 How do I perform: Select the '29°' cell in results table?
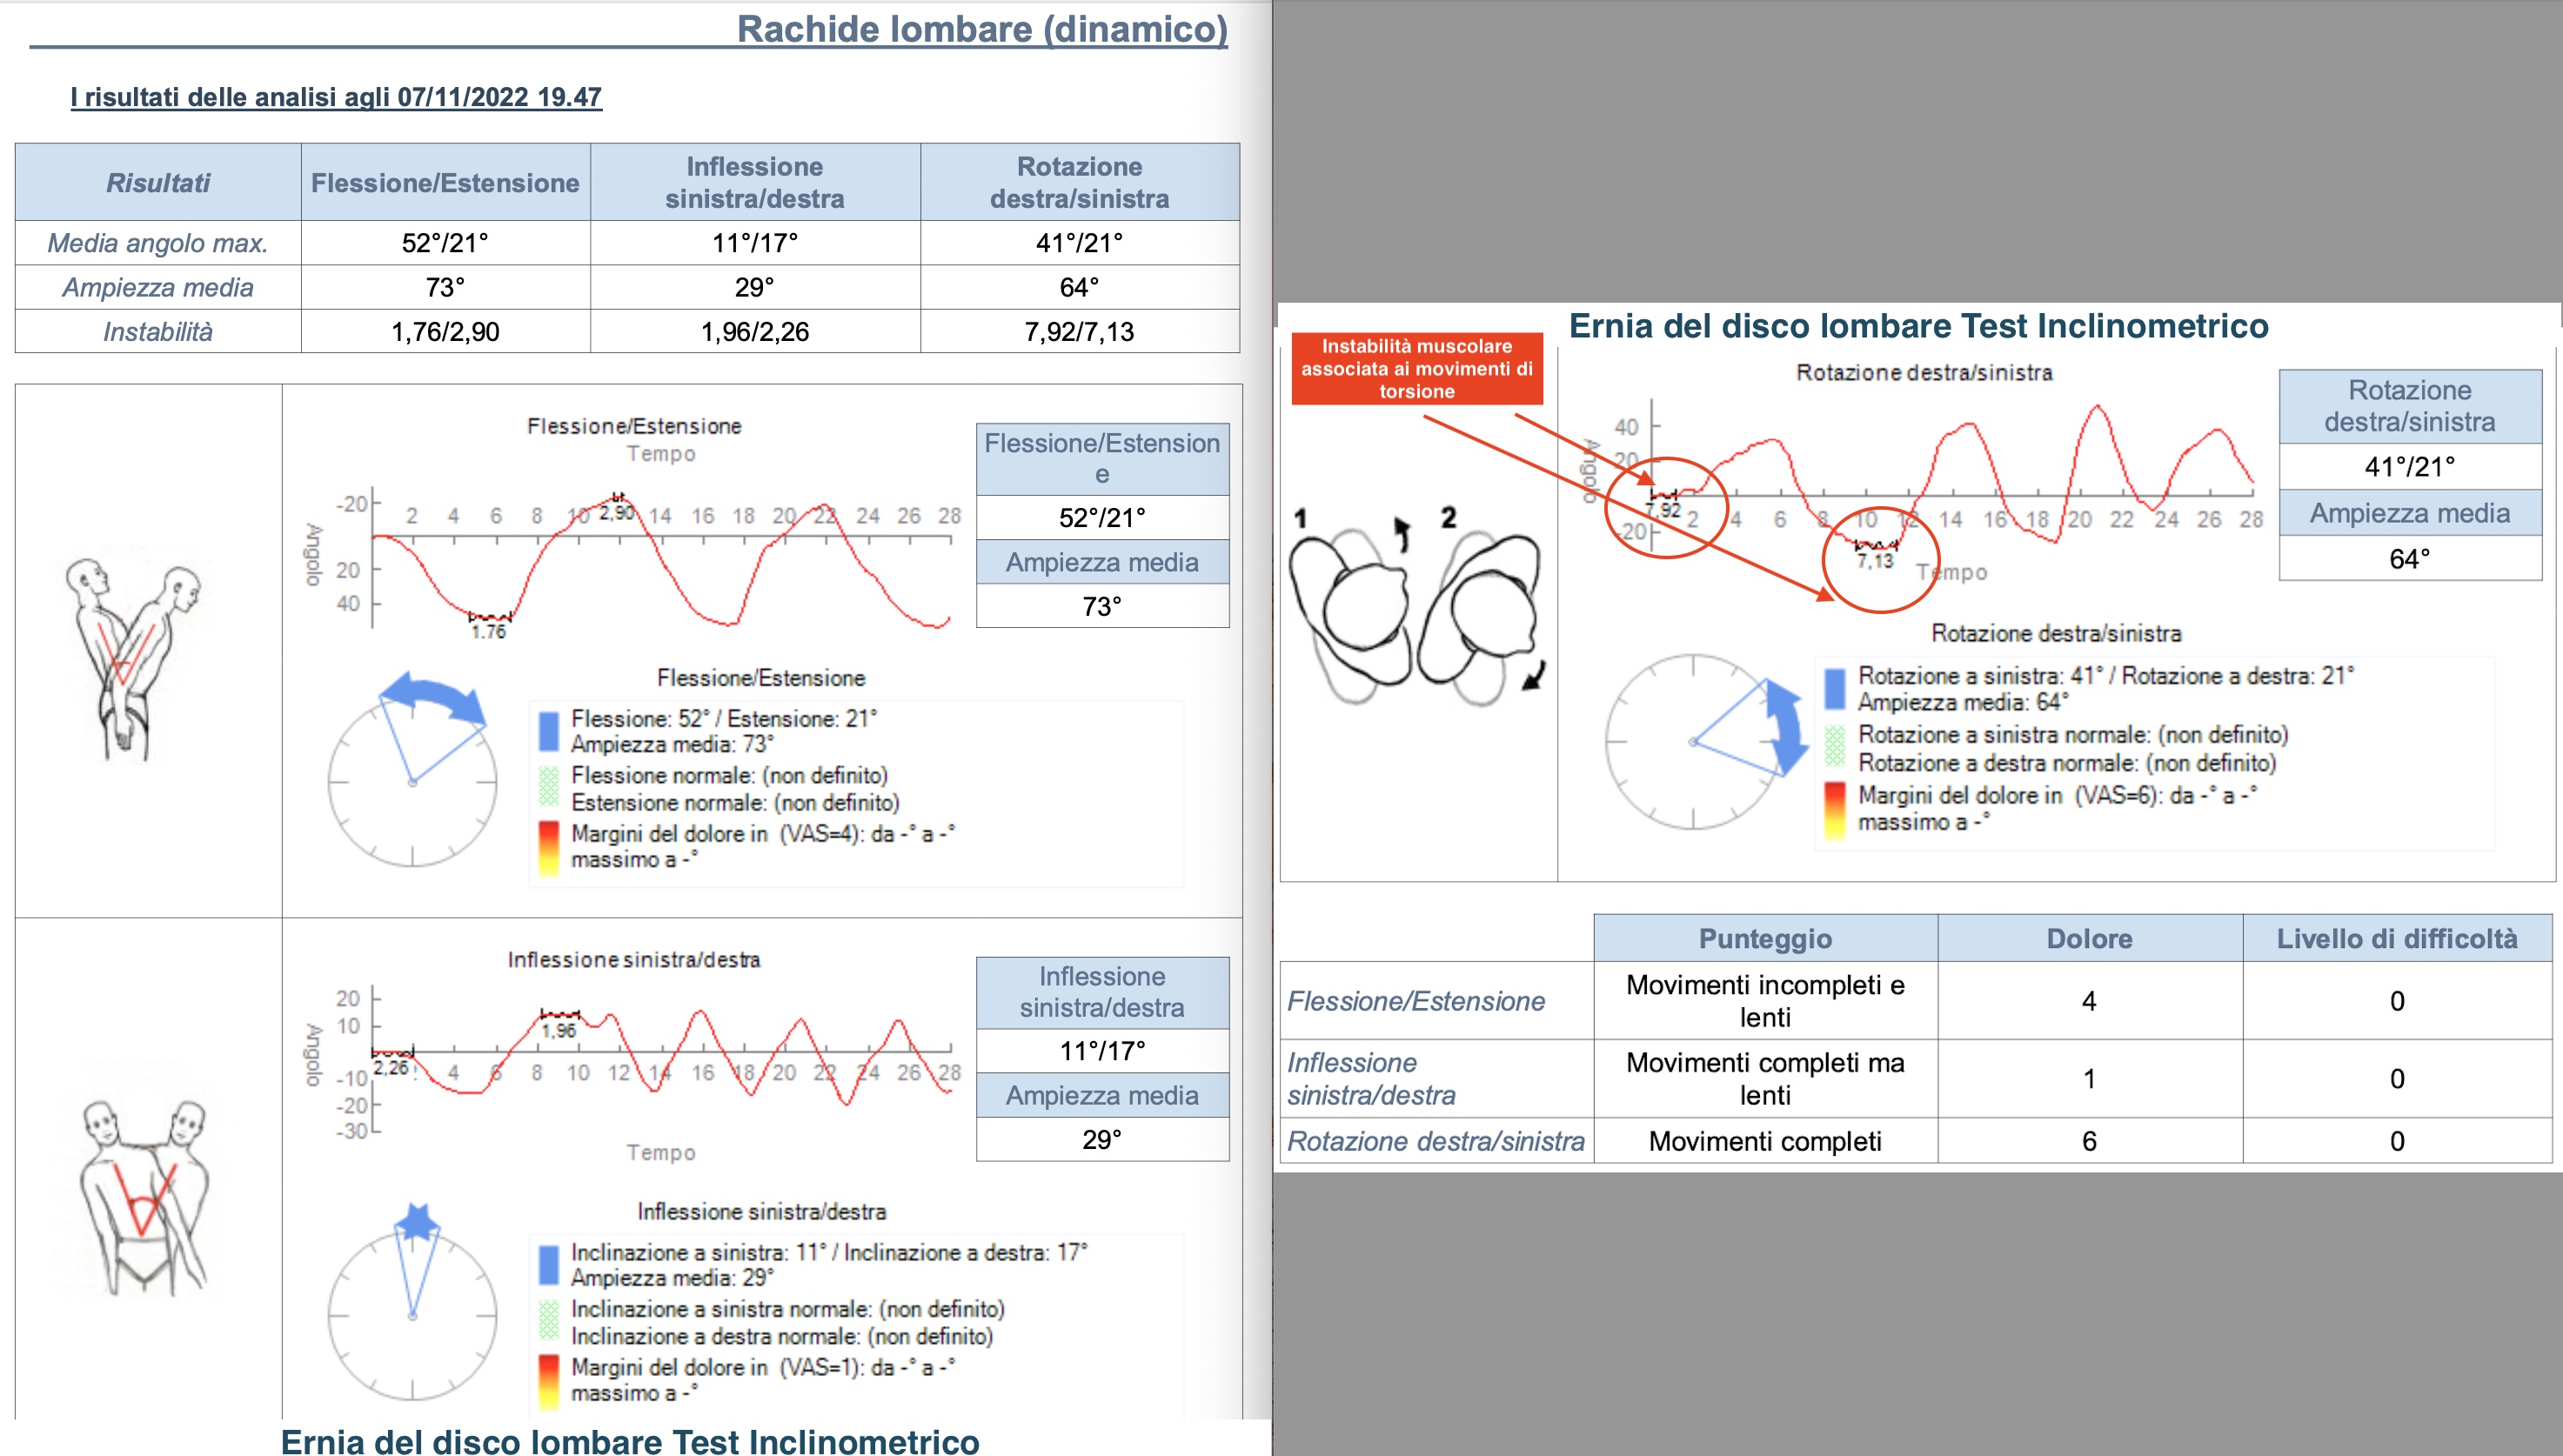pyautogui.click(x=755, y=287)
